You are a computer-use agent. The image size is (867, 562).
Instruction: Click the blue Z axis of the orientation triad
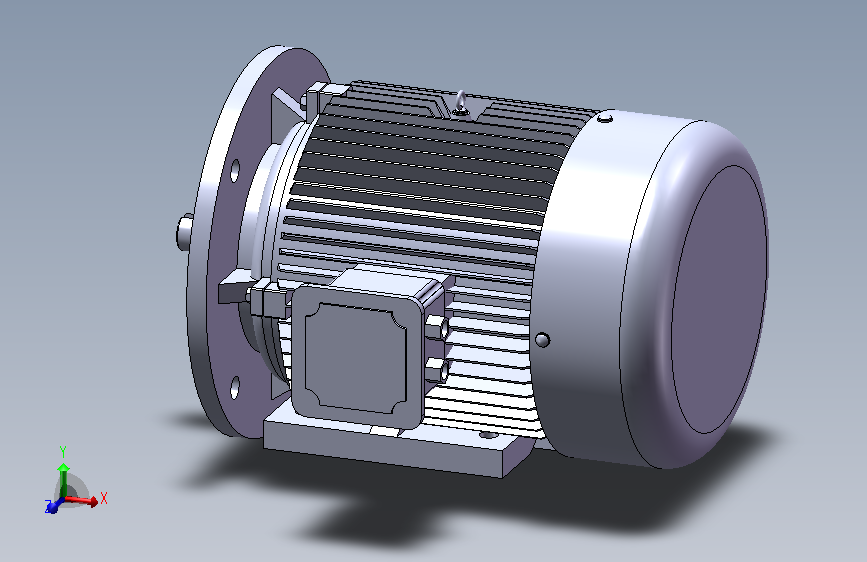53,506
